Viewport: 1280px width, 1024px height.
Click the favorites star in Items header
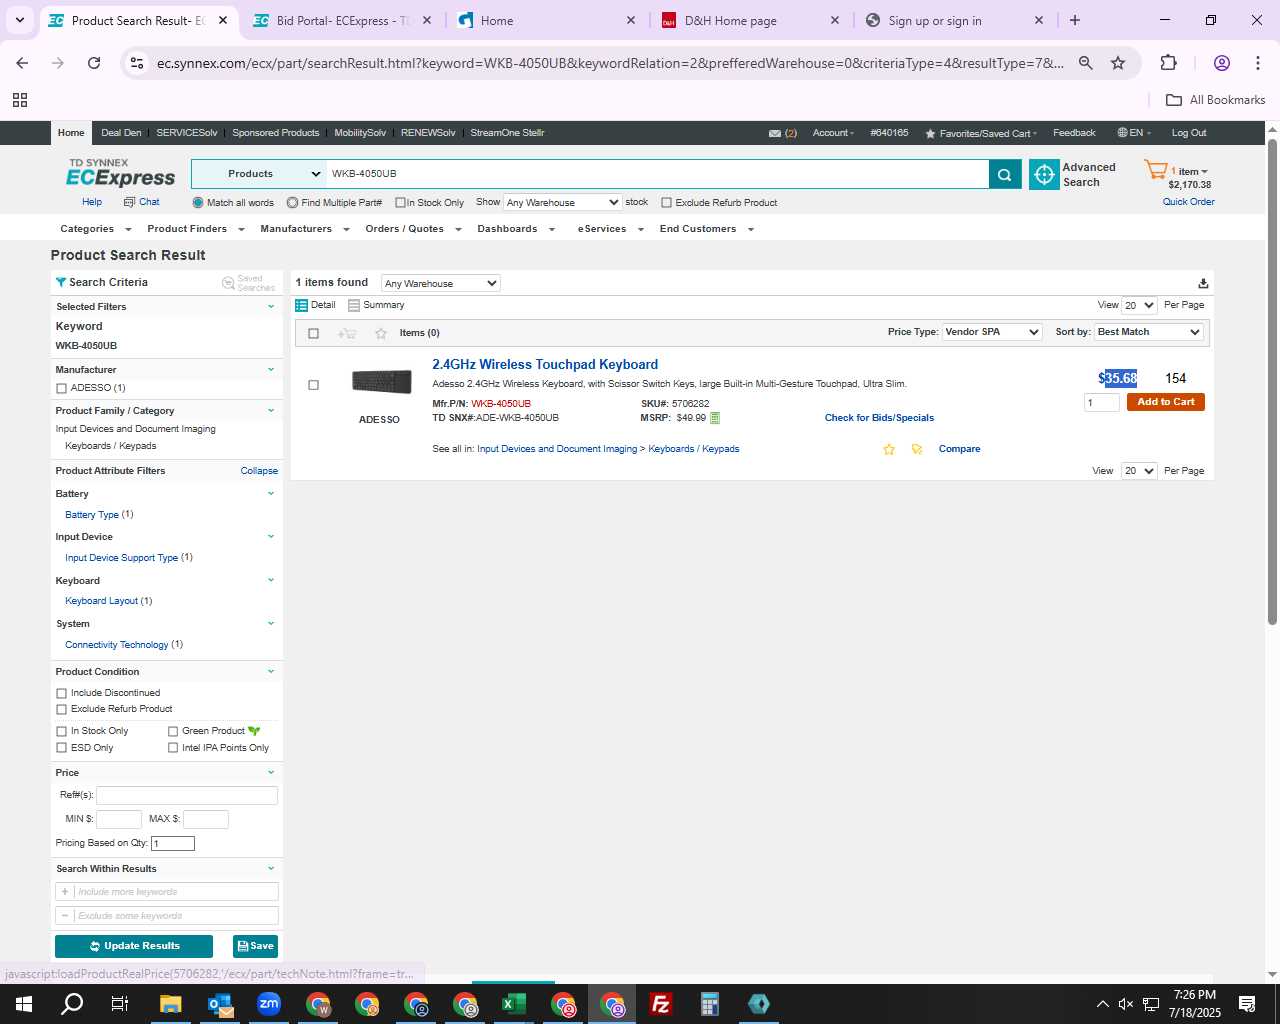click(x=380, y=333)
